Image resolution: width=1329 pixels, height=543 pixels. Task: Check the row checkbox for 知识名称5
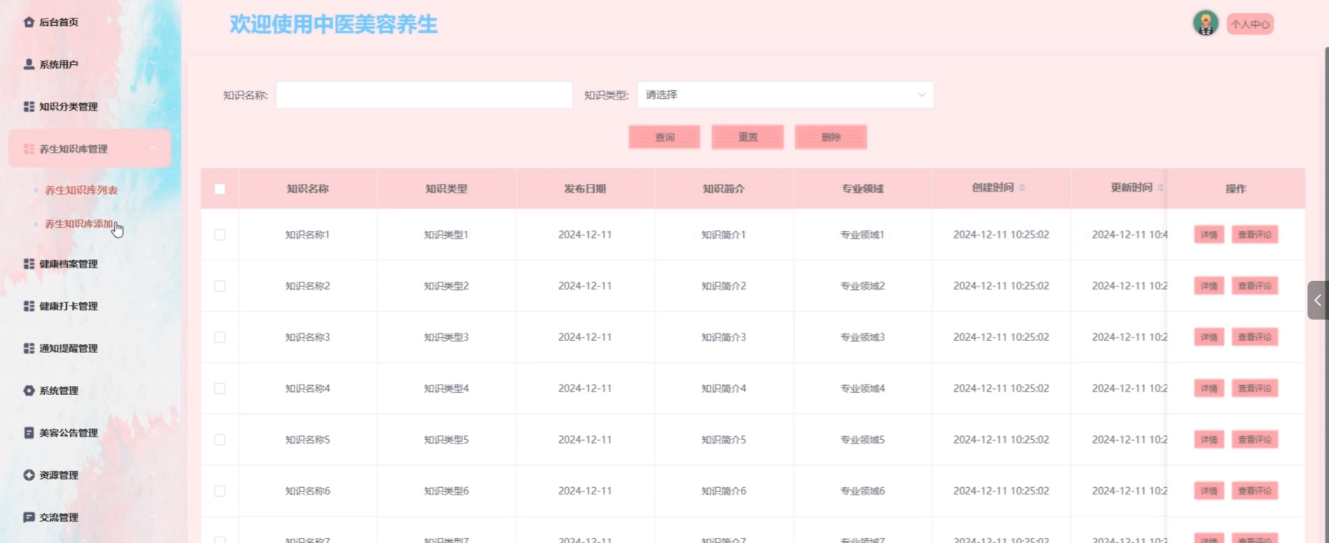point(220,440)
